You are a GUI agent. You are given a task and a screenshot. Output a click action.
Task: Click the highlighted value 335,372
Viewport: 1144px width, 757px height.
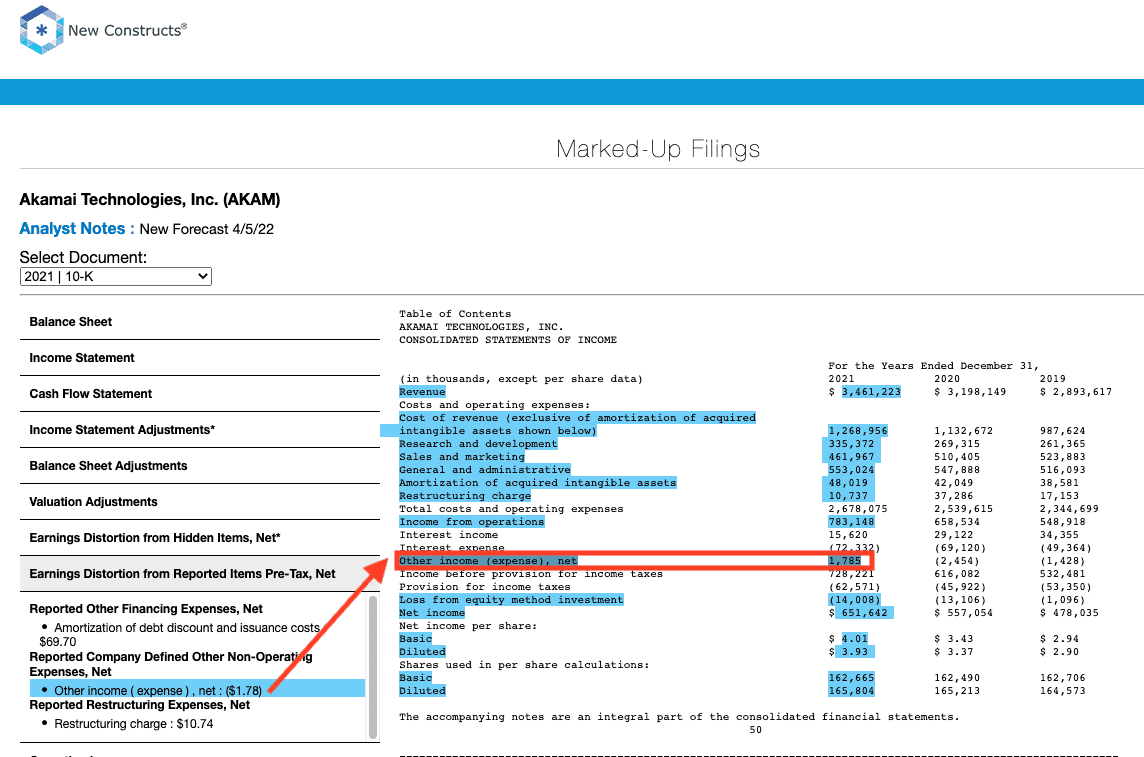pos(851,443)
